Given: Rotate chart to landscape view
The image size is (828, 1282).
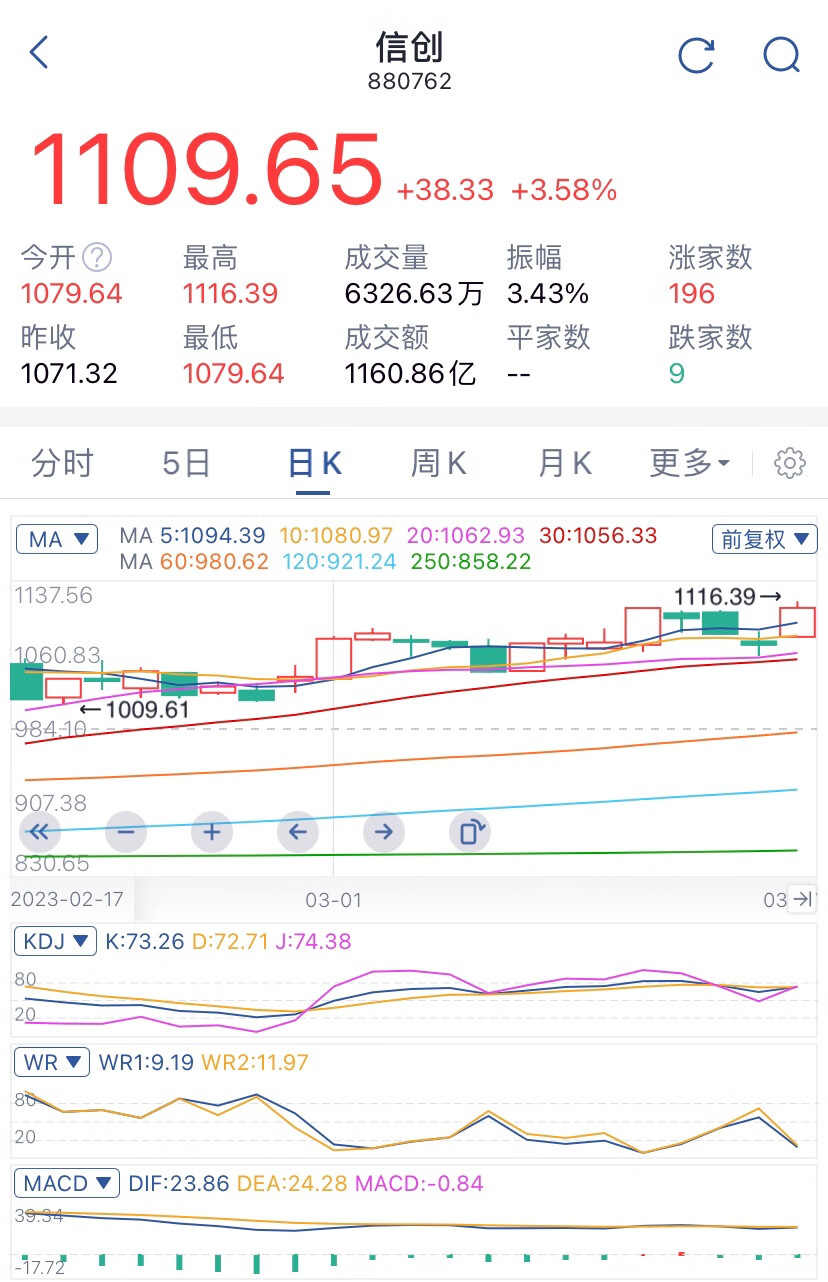Looking at the screenshot, I should tap(470, 831).
